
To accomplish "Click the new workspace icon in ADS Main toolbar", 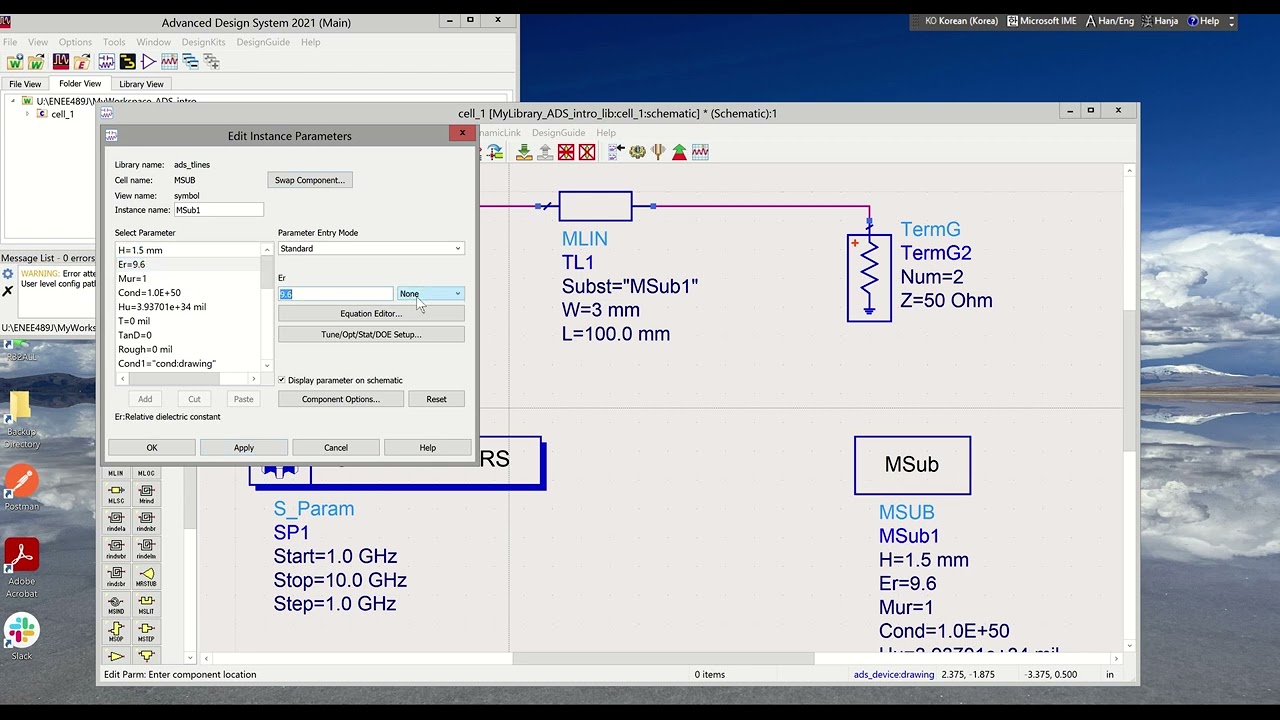I will (15, 62).
